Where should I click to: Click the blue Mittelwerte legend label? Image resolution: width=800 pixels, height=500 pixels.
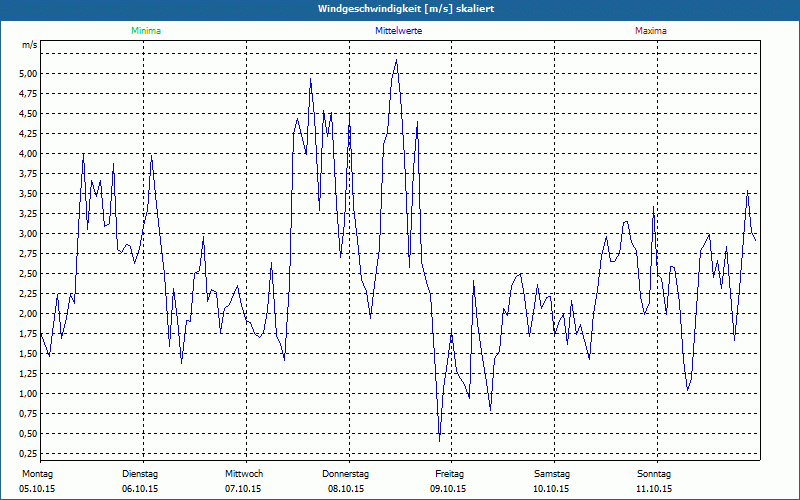pyautogui.click(x=398, y=31)
